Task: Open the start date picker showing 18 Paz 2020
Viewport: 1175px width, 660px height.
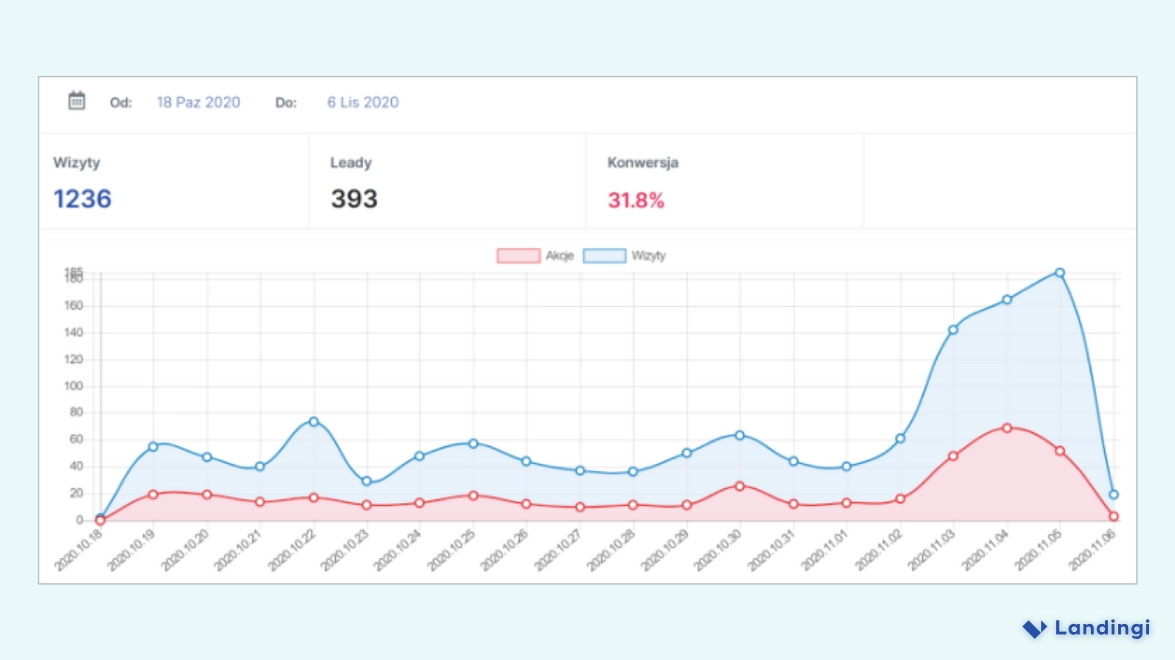Action: pyautogui.click(x=198, y=101)
